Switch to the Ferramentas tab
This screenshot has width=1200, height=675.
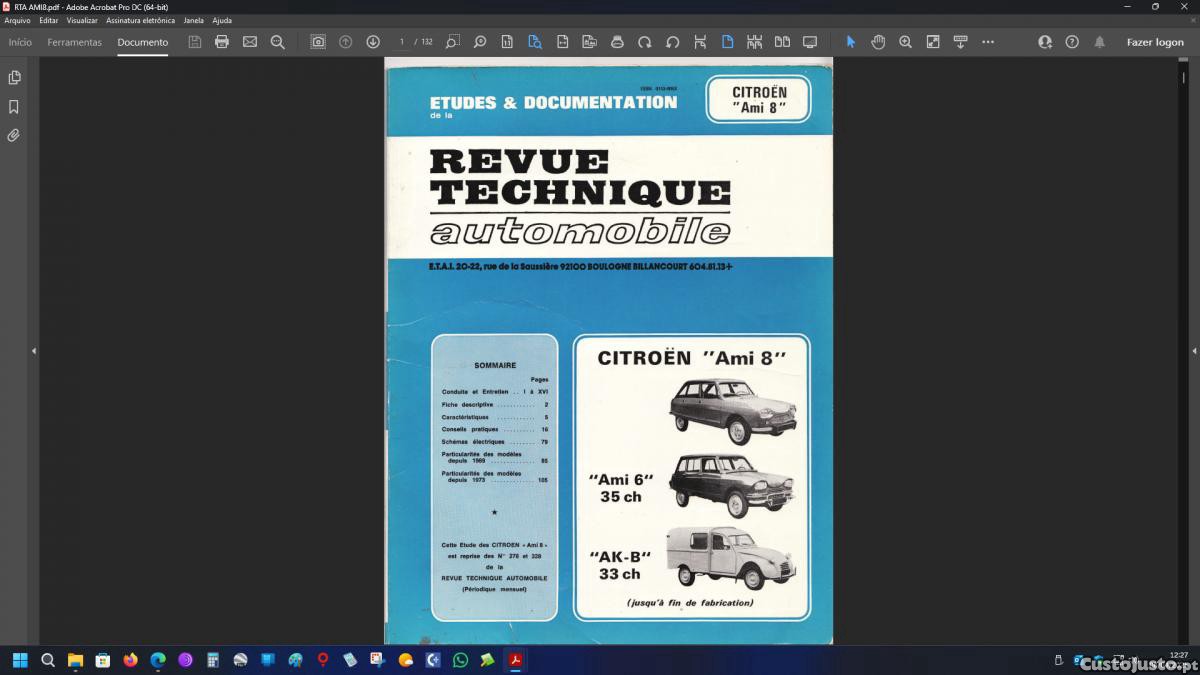74,42
